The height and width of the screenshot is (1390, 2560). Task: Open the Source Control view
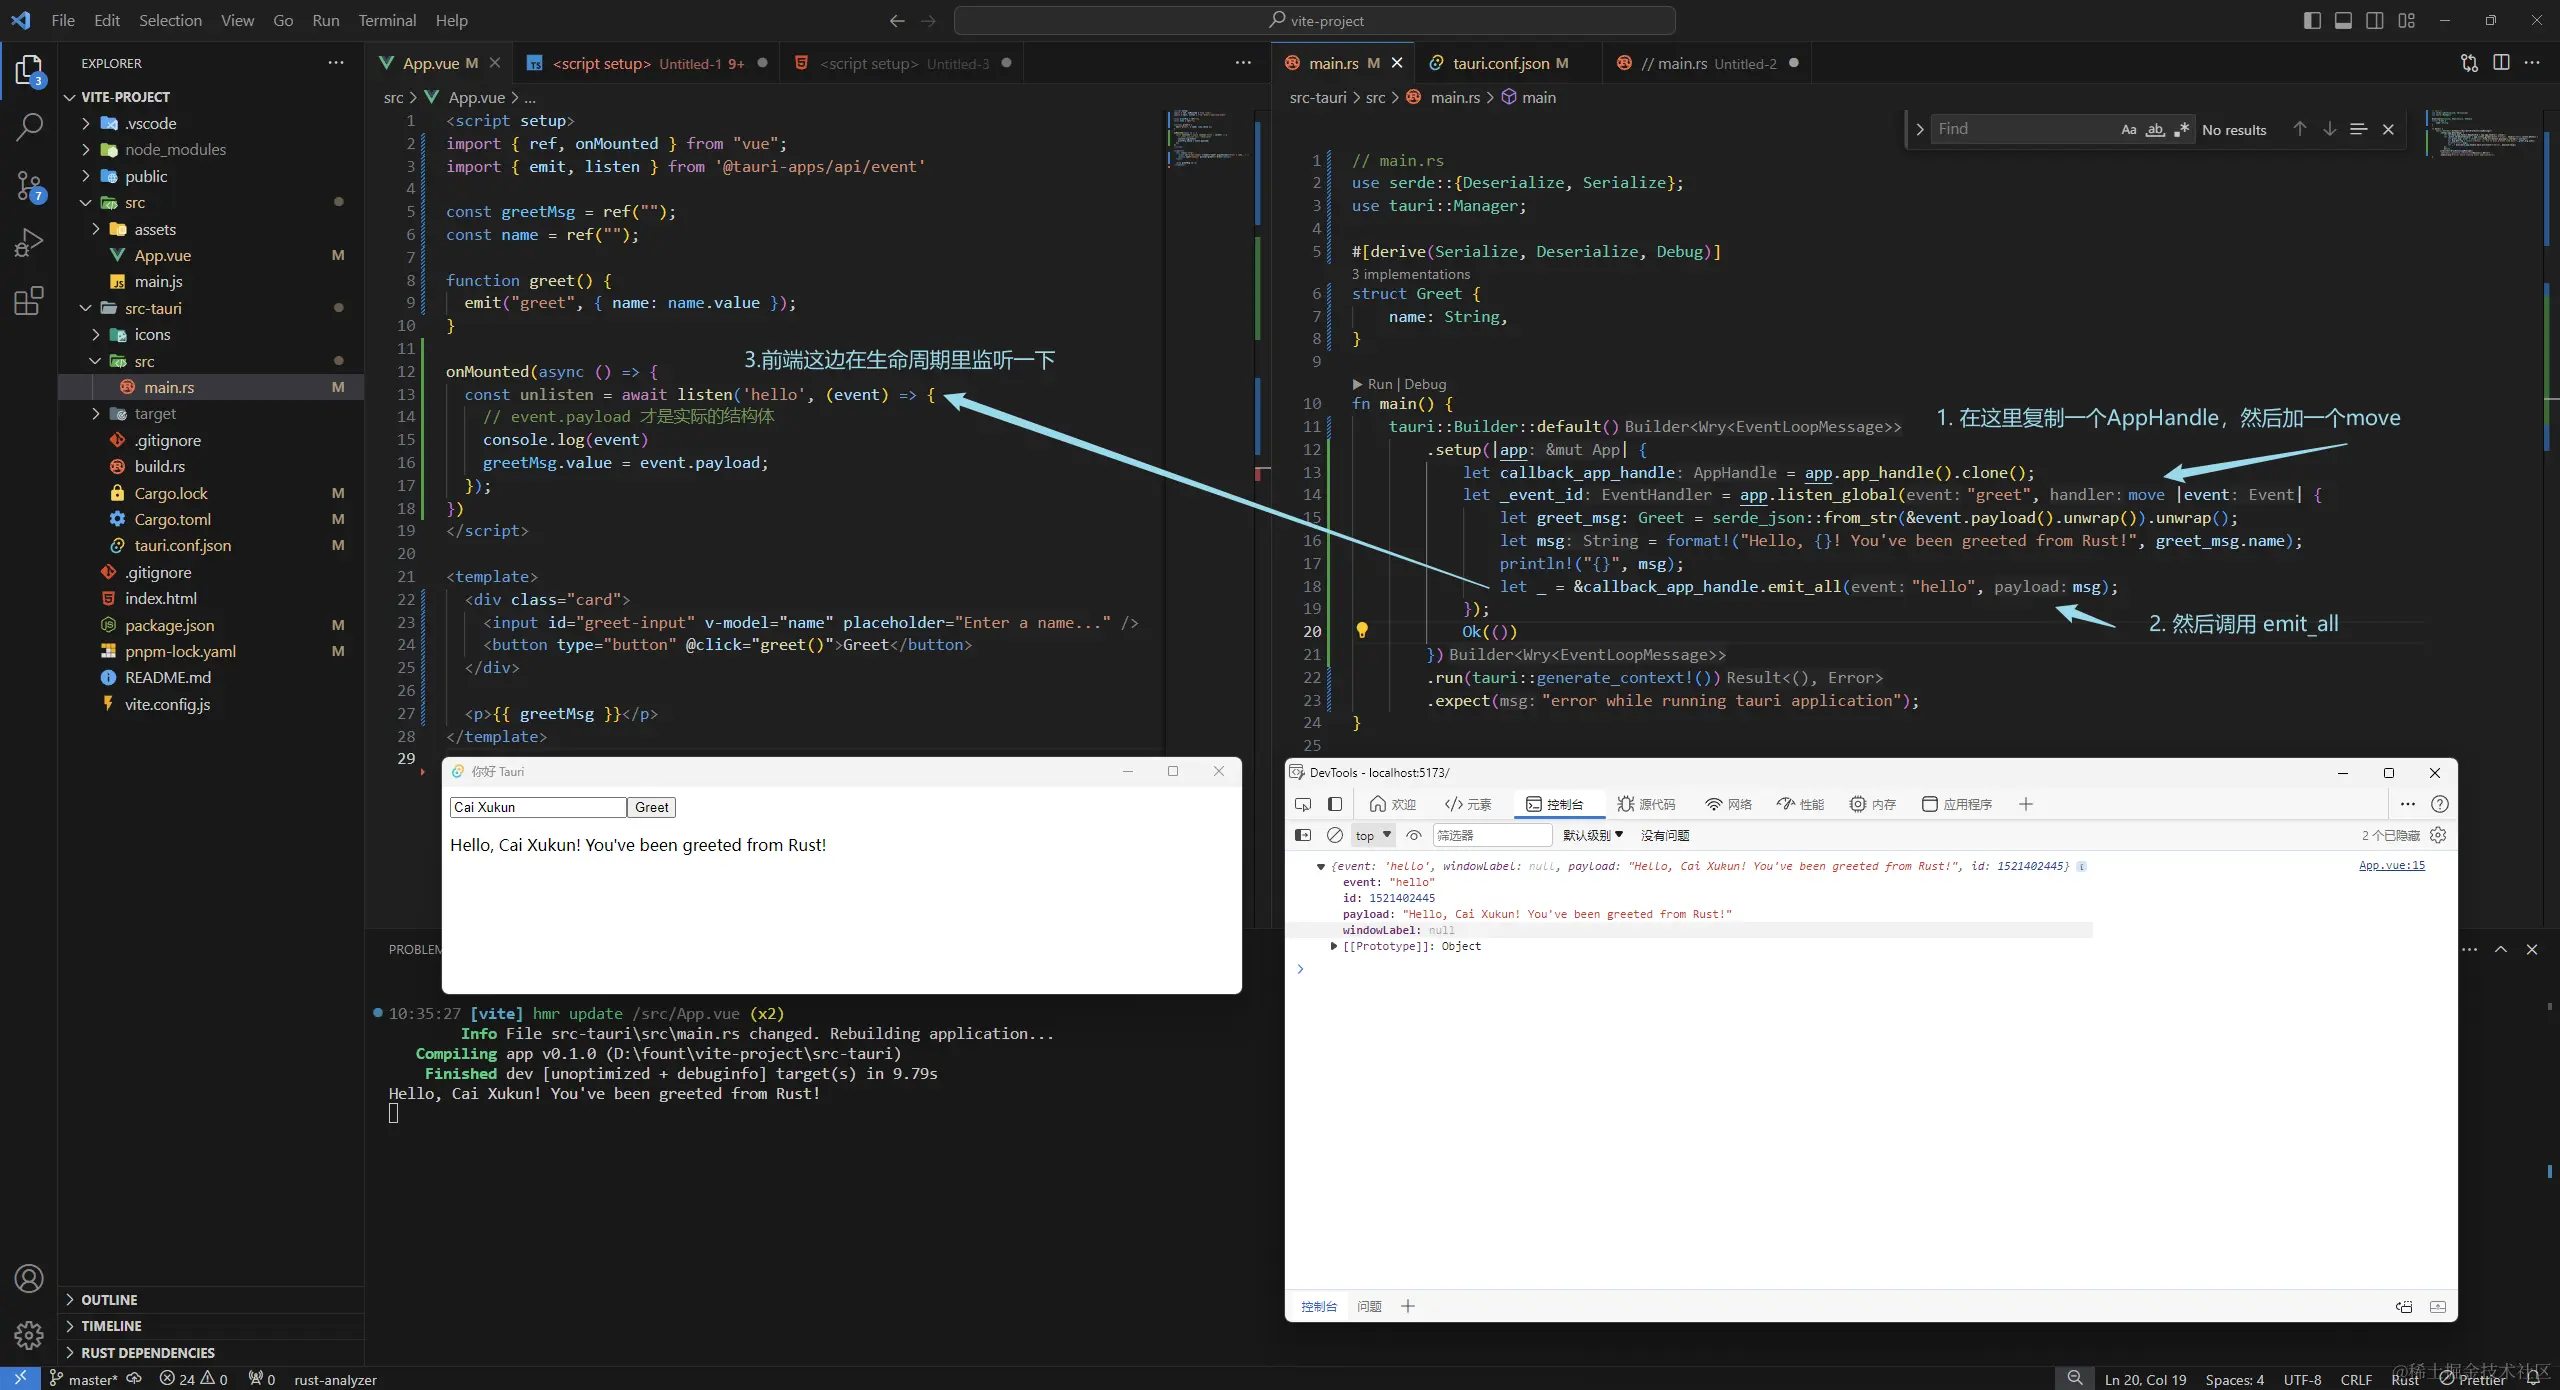click(x=29, y=185)
